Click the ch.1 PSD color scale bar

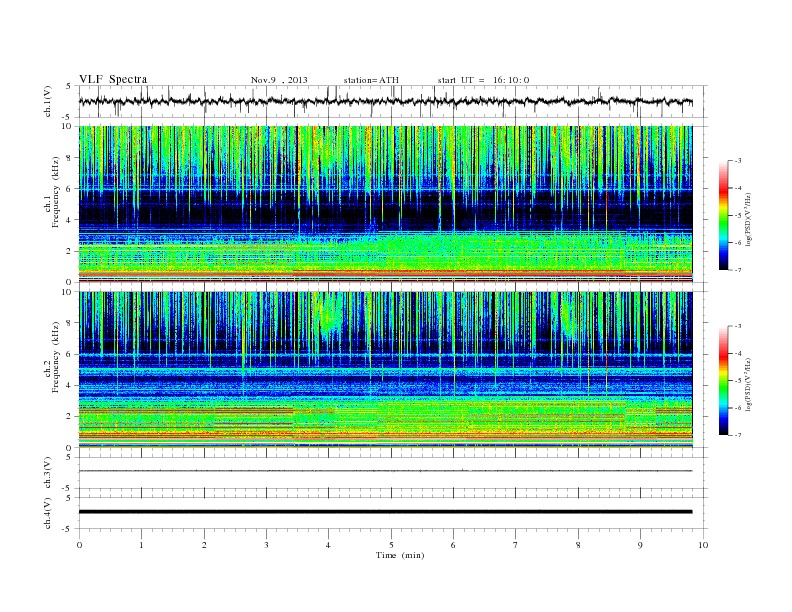(x=723, y=215)
